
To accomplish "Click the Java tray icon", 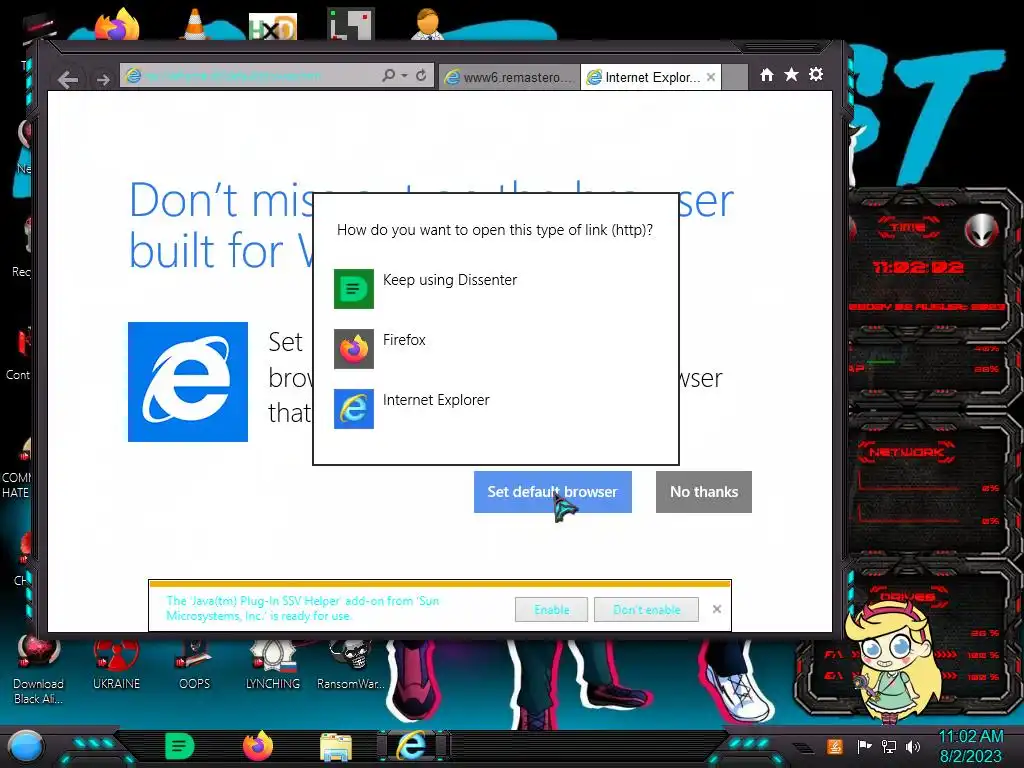I will (x=835, y=746).
